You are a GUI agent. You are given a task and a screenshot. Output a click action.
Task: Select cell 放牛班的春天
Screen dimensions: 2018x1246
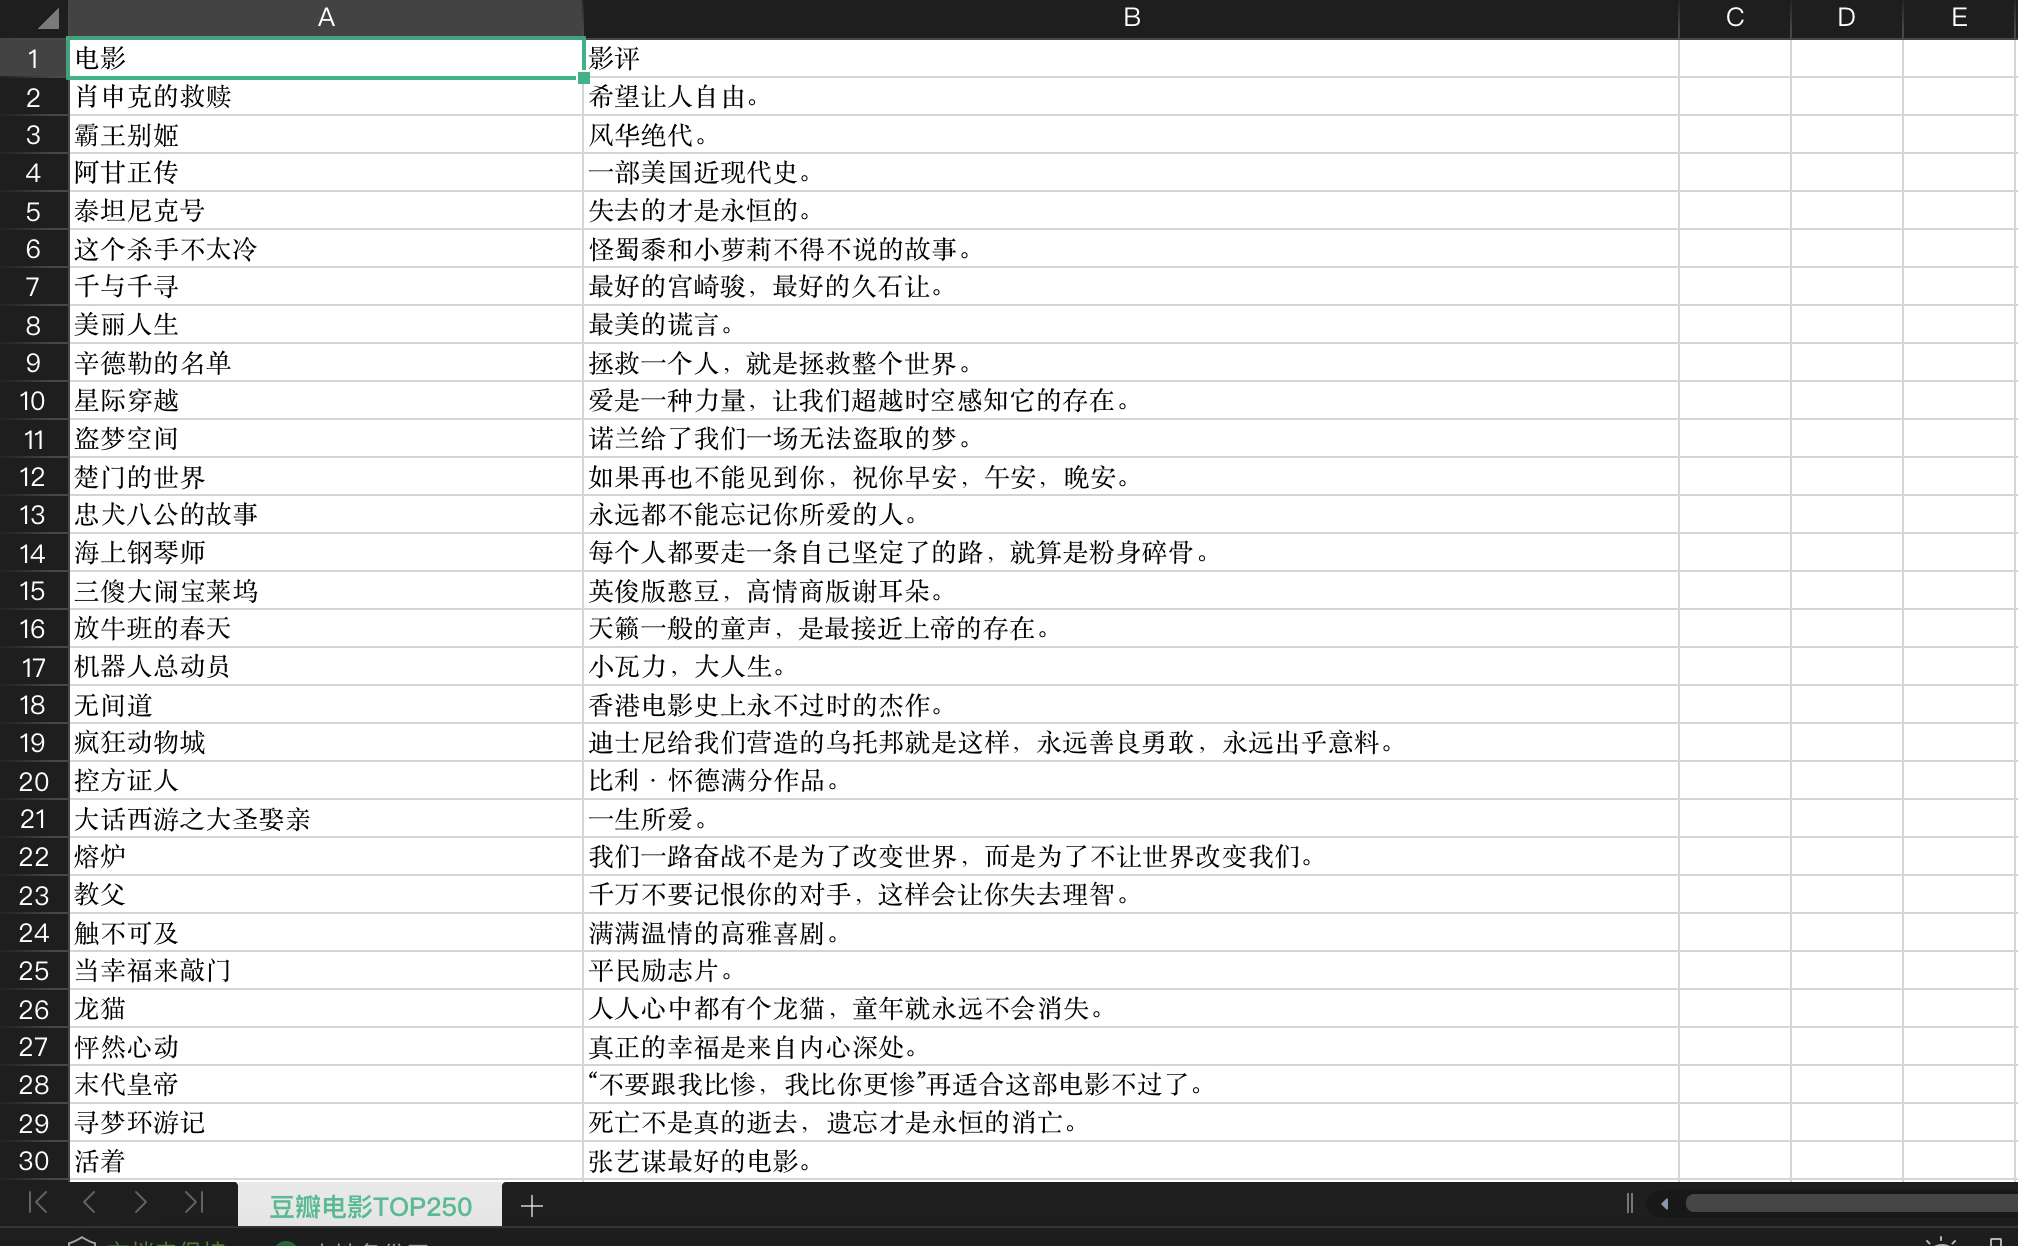coord(326,629)
